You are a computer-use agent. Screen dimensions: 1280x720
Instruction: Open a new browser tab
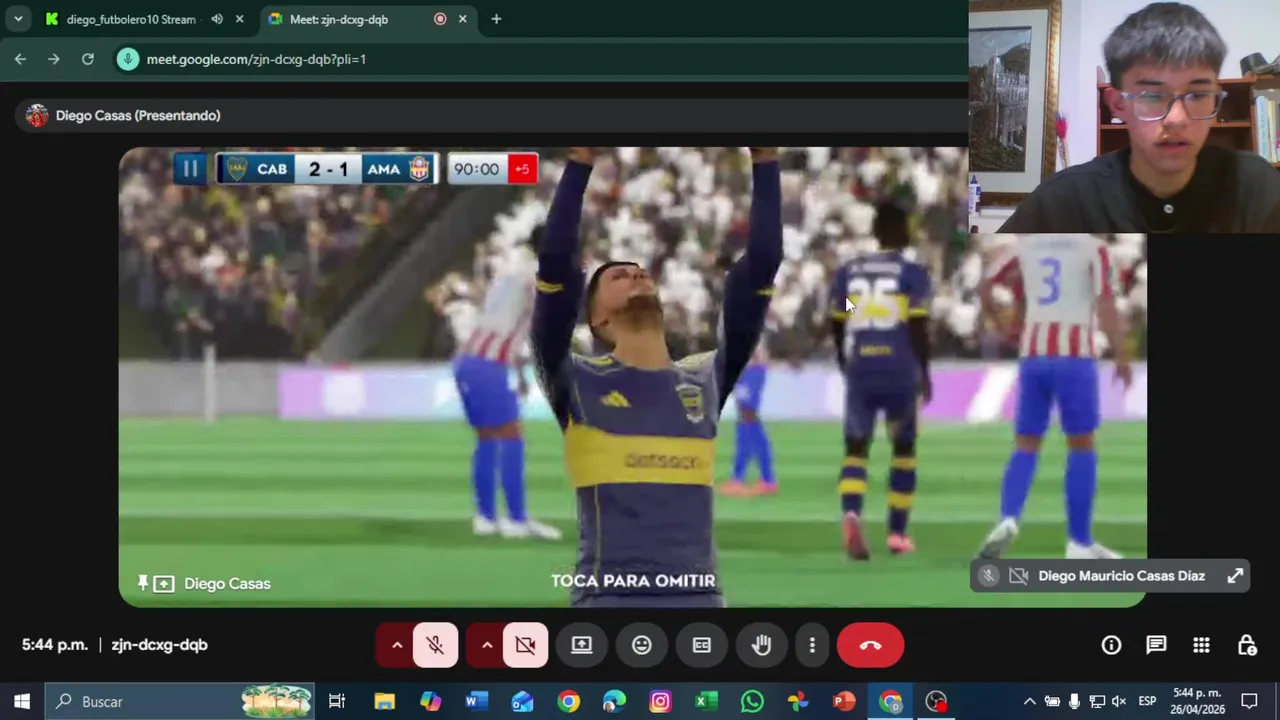pyautogui.click(x=496, y=19)
